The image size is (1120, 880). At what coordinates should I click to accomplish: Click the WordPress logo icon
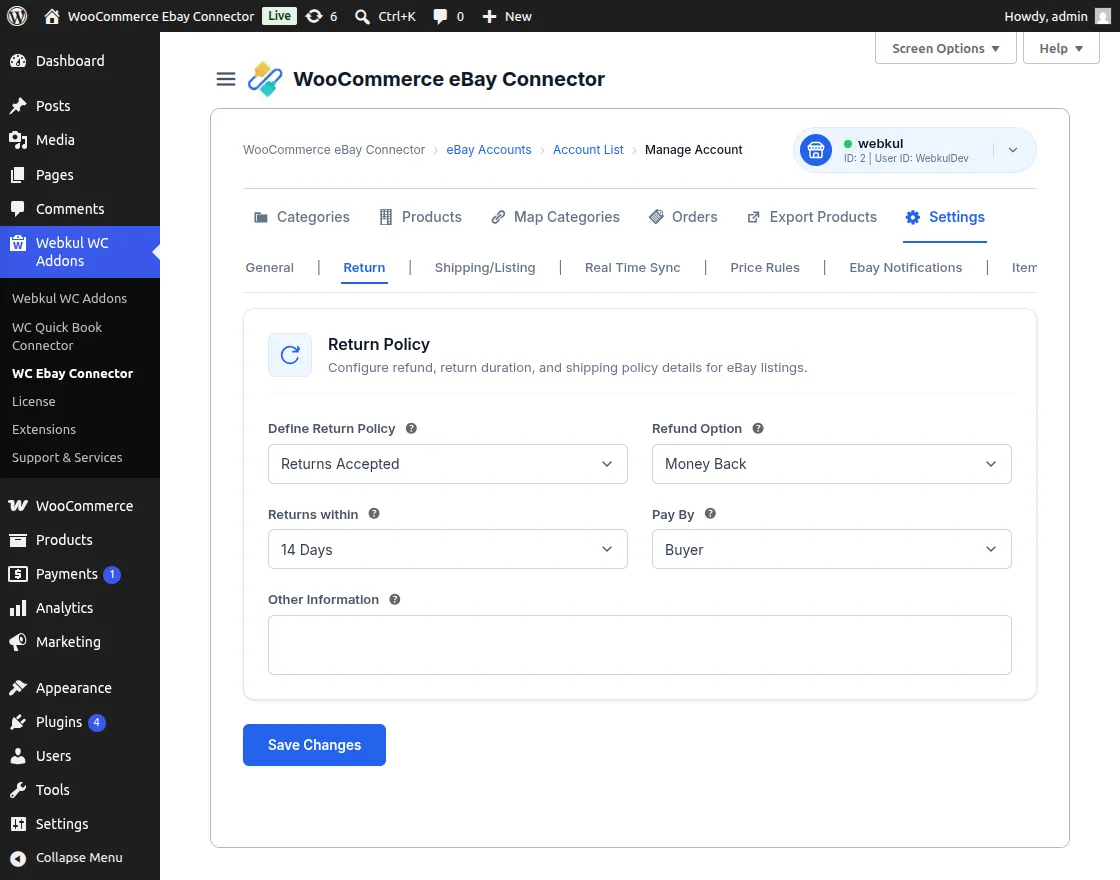(17, 16)
